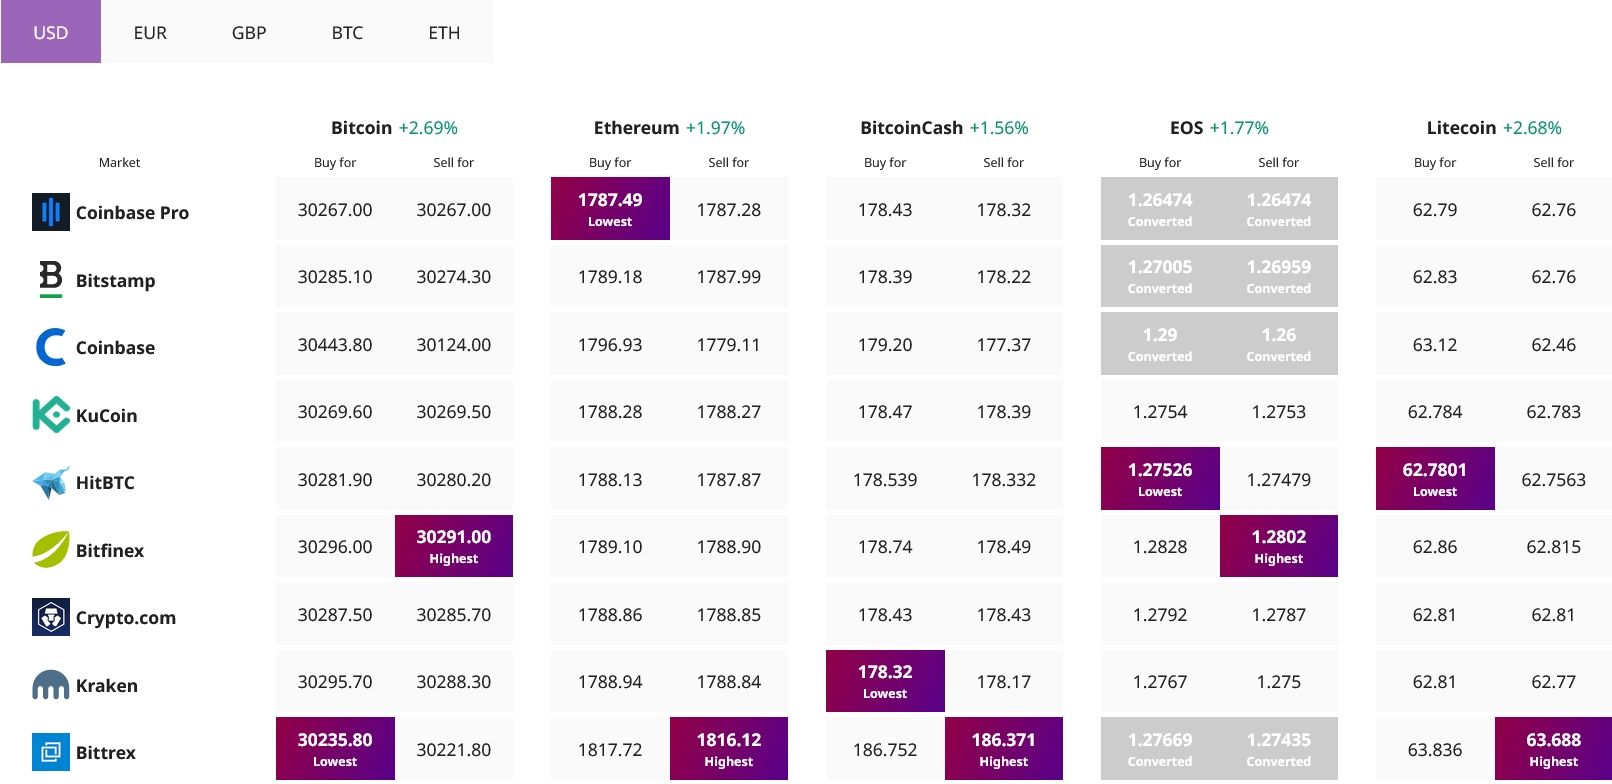The image size is (1612, 784).
Task: Click the Bitstamp logo icon
Action: tap(51, 279)
